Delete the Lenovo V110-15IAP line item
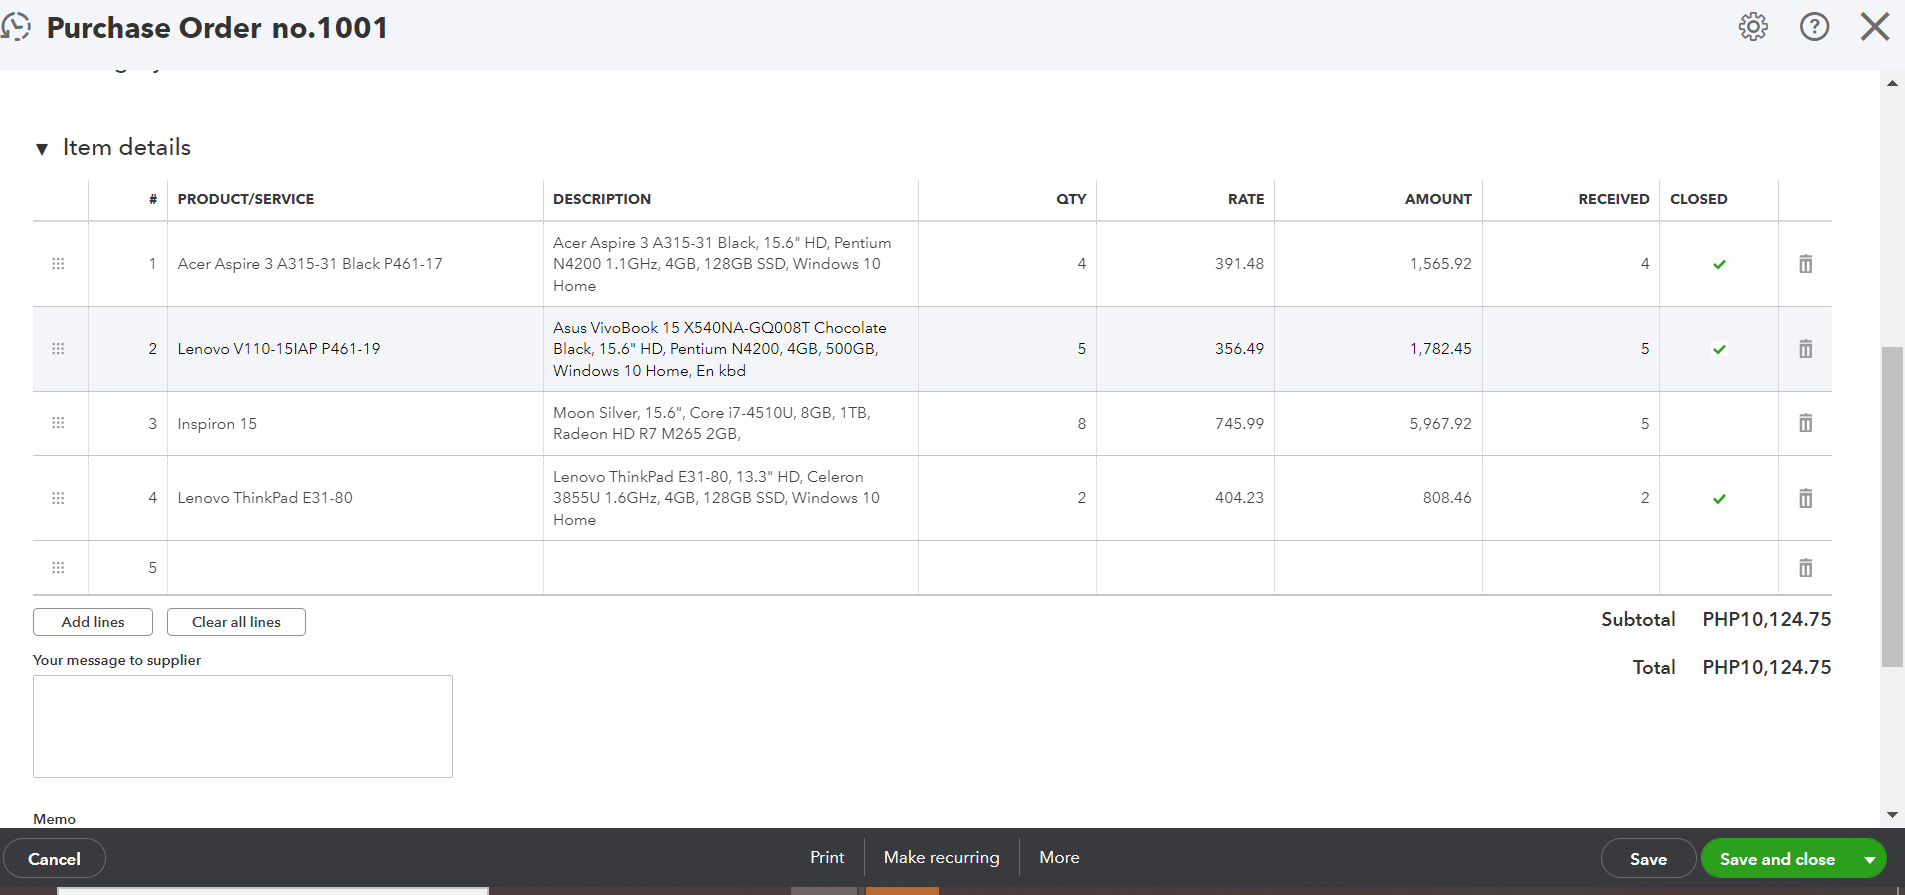Viewport: 1905px width, 895px height. click(x=1805, y=349)
